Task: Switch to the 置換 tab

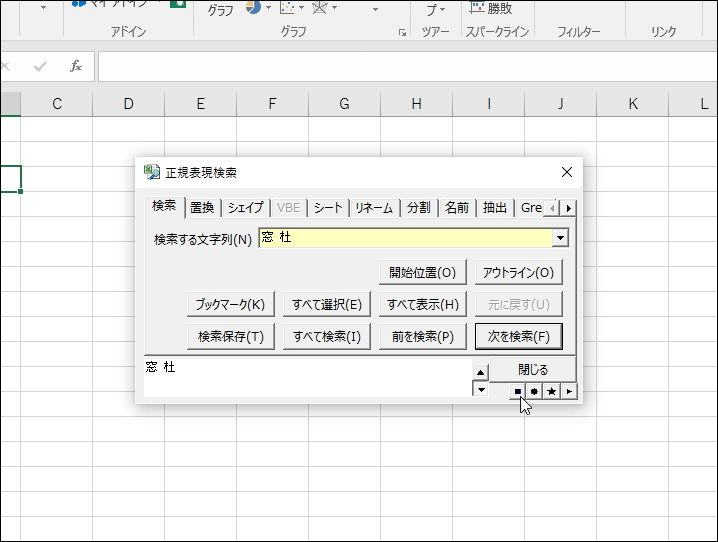Action: tap(202, 208)
